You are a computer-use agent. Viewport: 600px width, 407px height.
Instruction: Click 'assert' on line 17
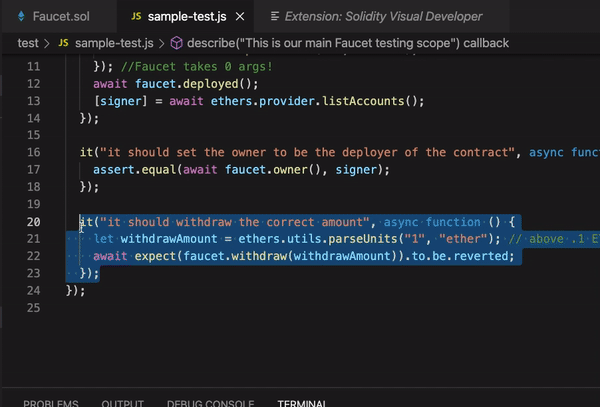[x=114, y=169]
